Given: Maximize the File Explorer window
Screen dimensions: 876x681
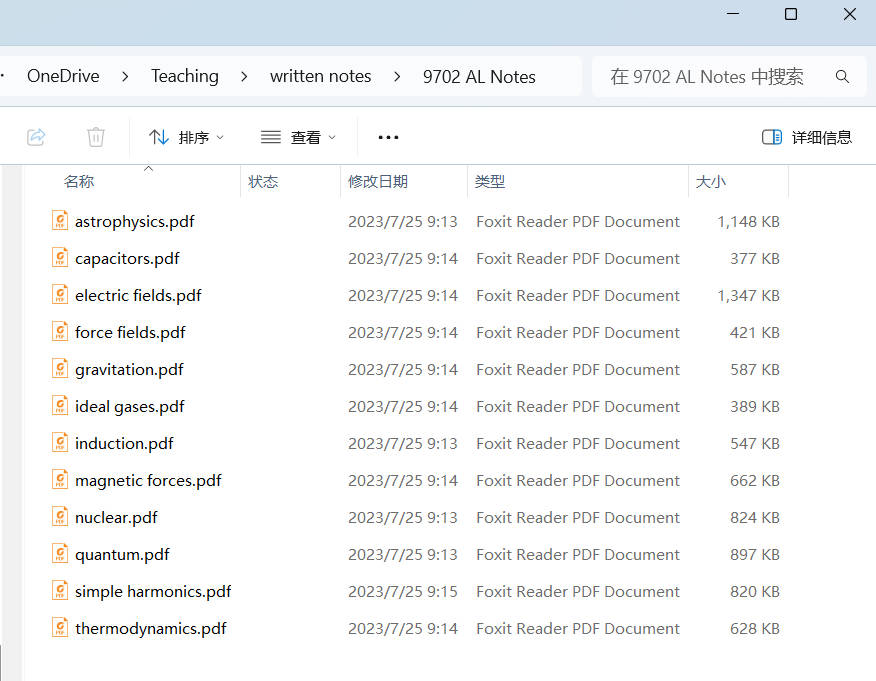Looking at the screenshot, I should (791, 14).
